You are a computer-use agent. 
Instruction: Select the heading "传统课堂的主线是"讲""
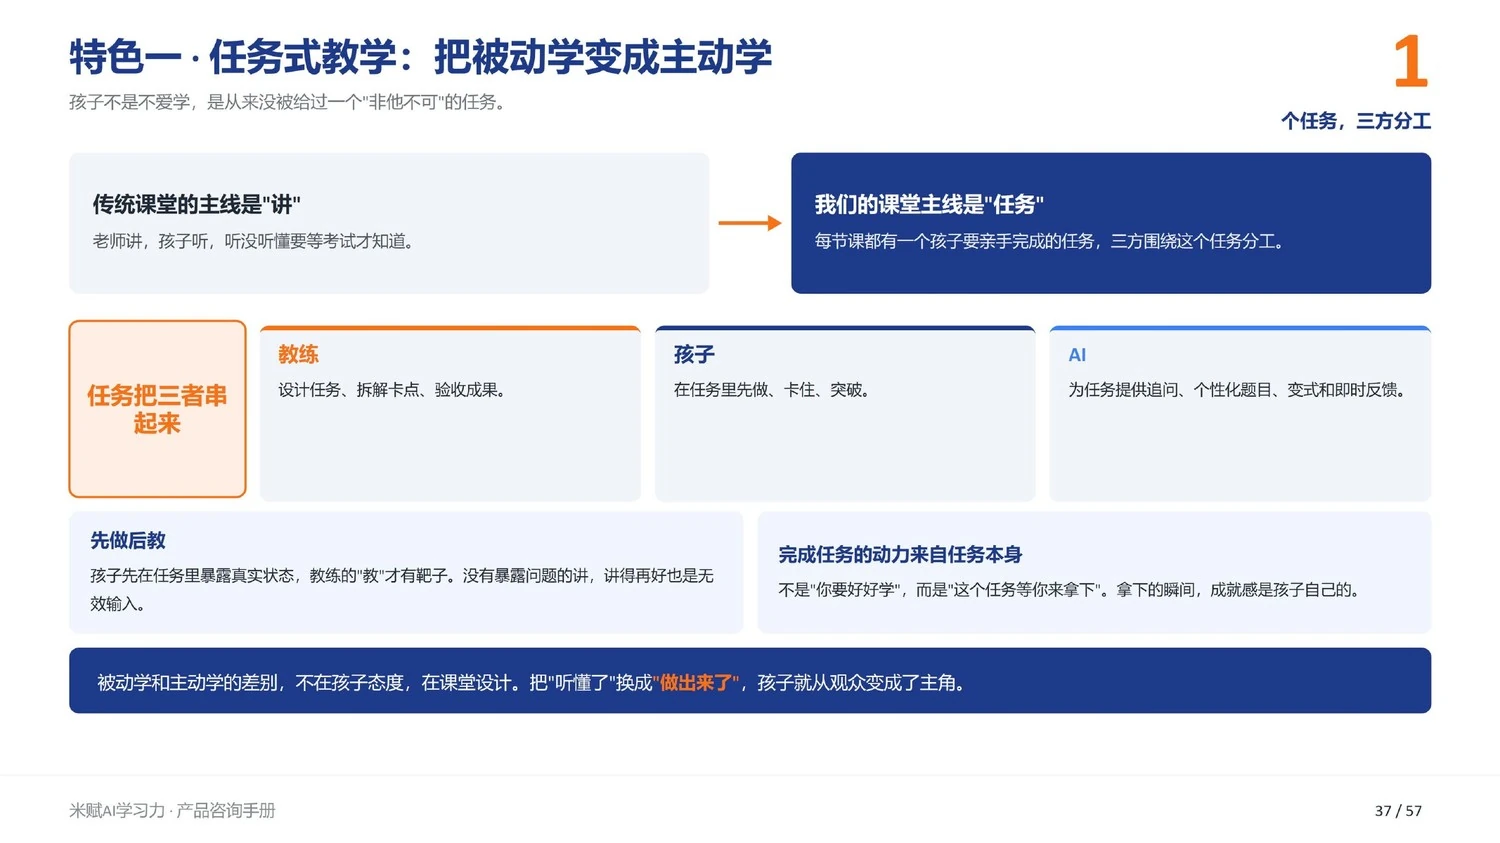coord(196,205)
